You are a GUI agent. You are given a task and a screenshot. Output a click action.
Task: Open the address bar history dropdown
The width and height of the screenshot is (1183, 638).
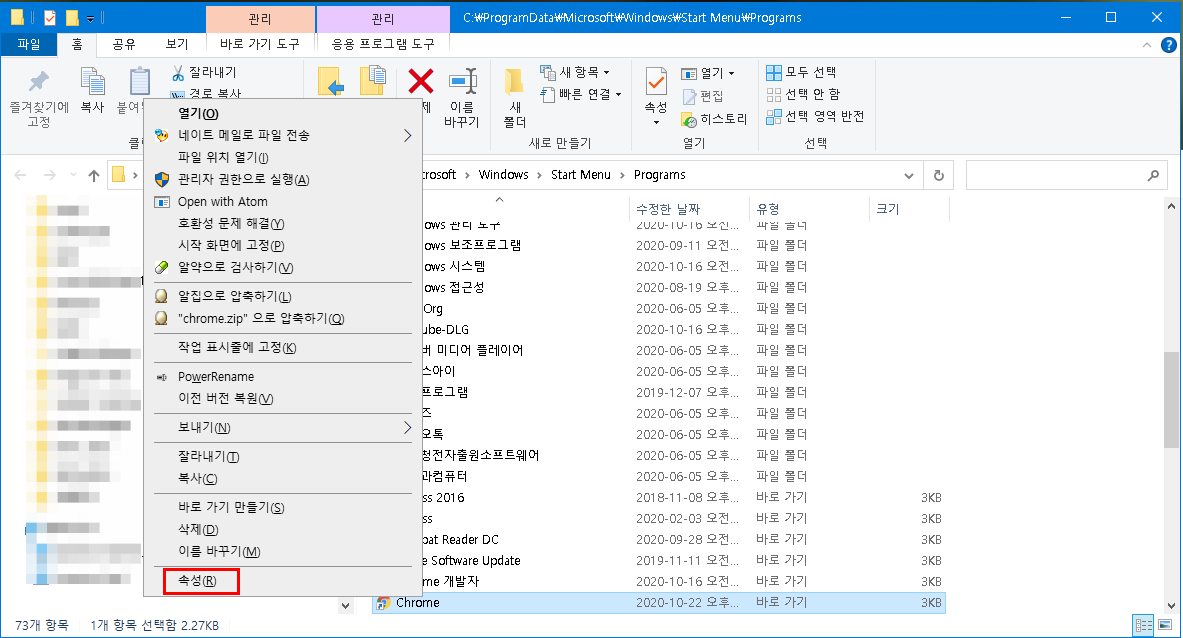908,174
